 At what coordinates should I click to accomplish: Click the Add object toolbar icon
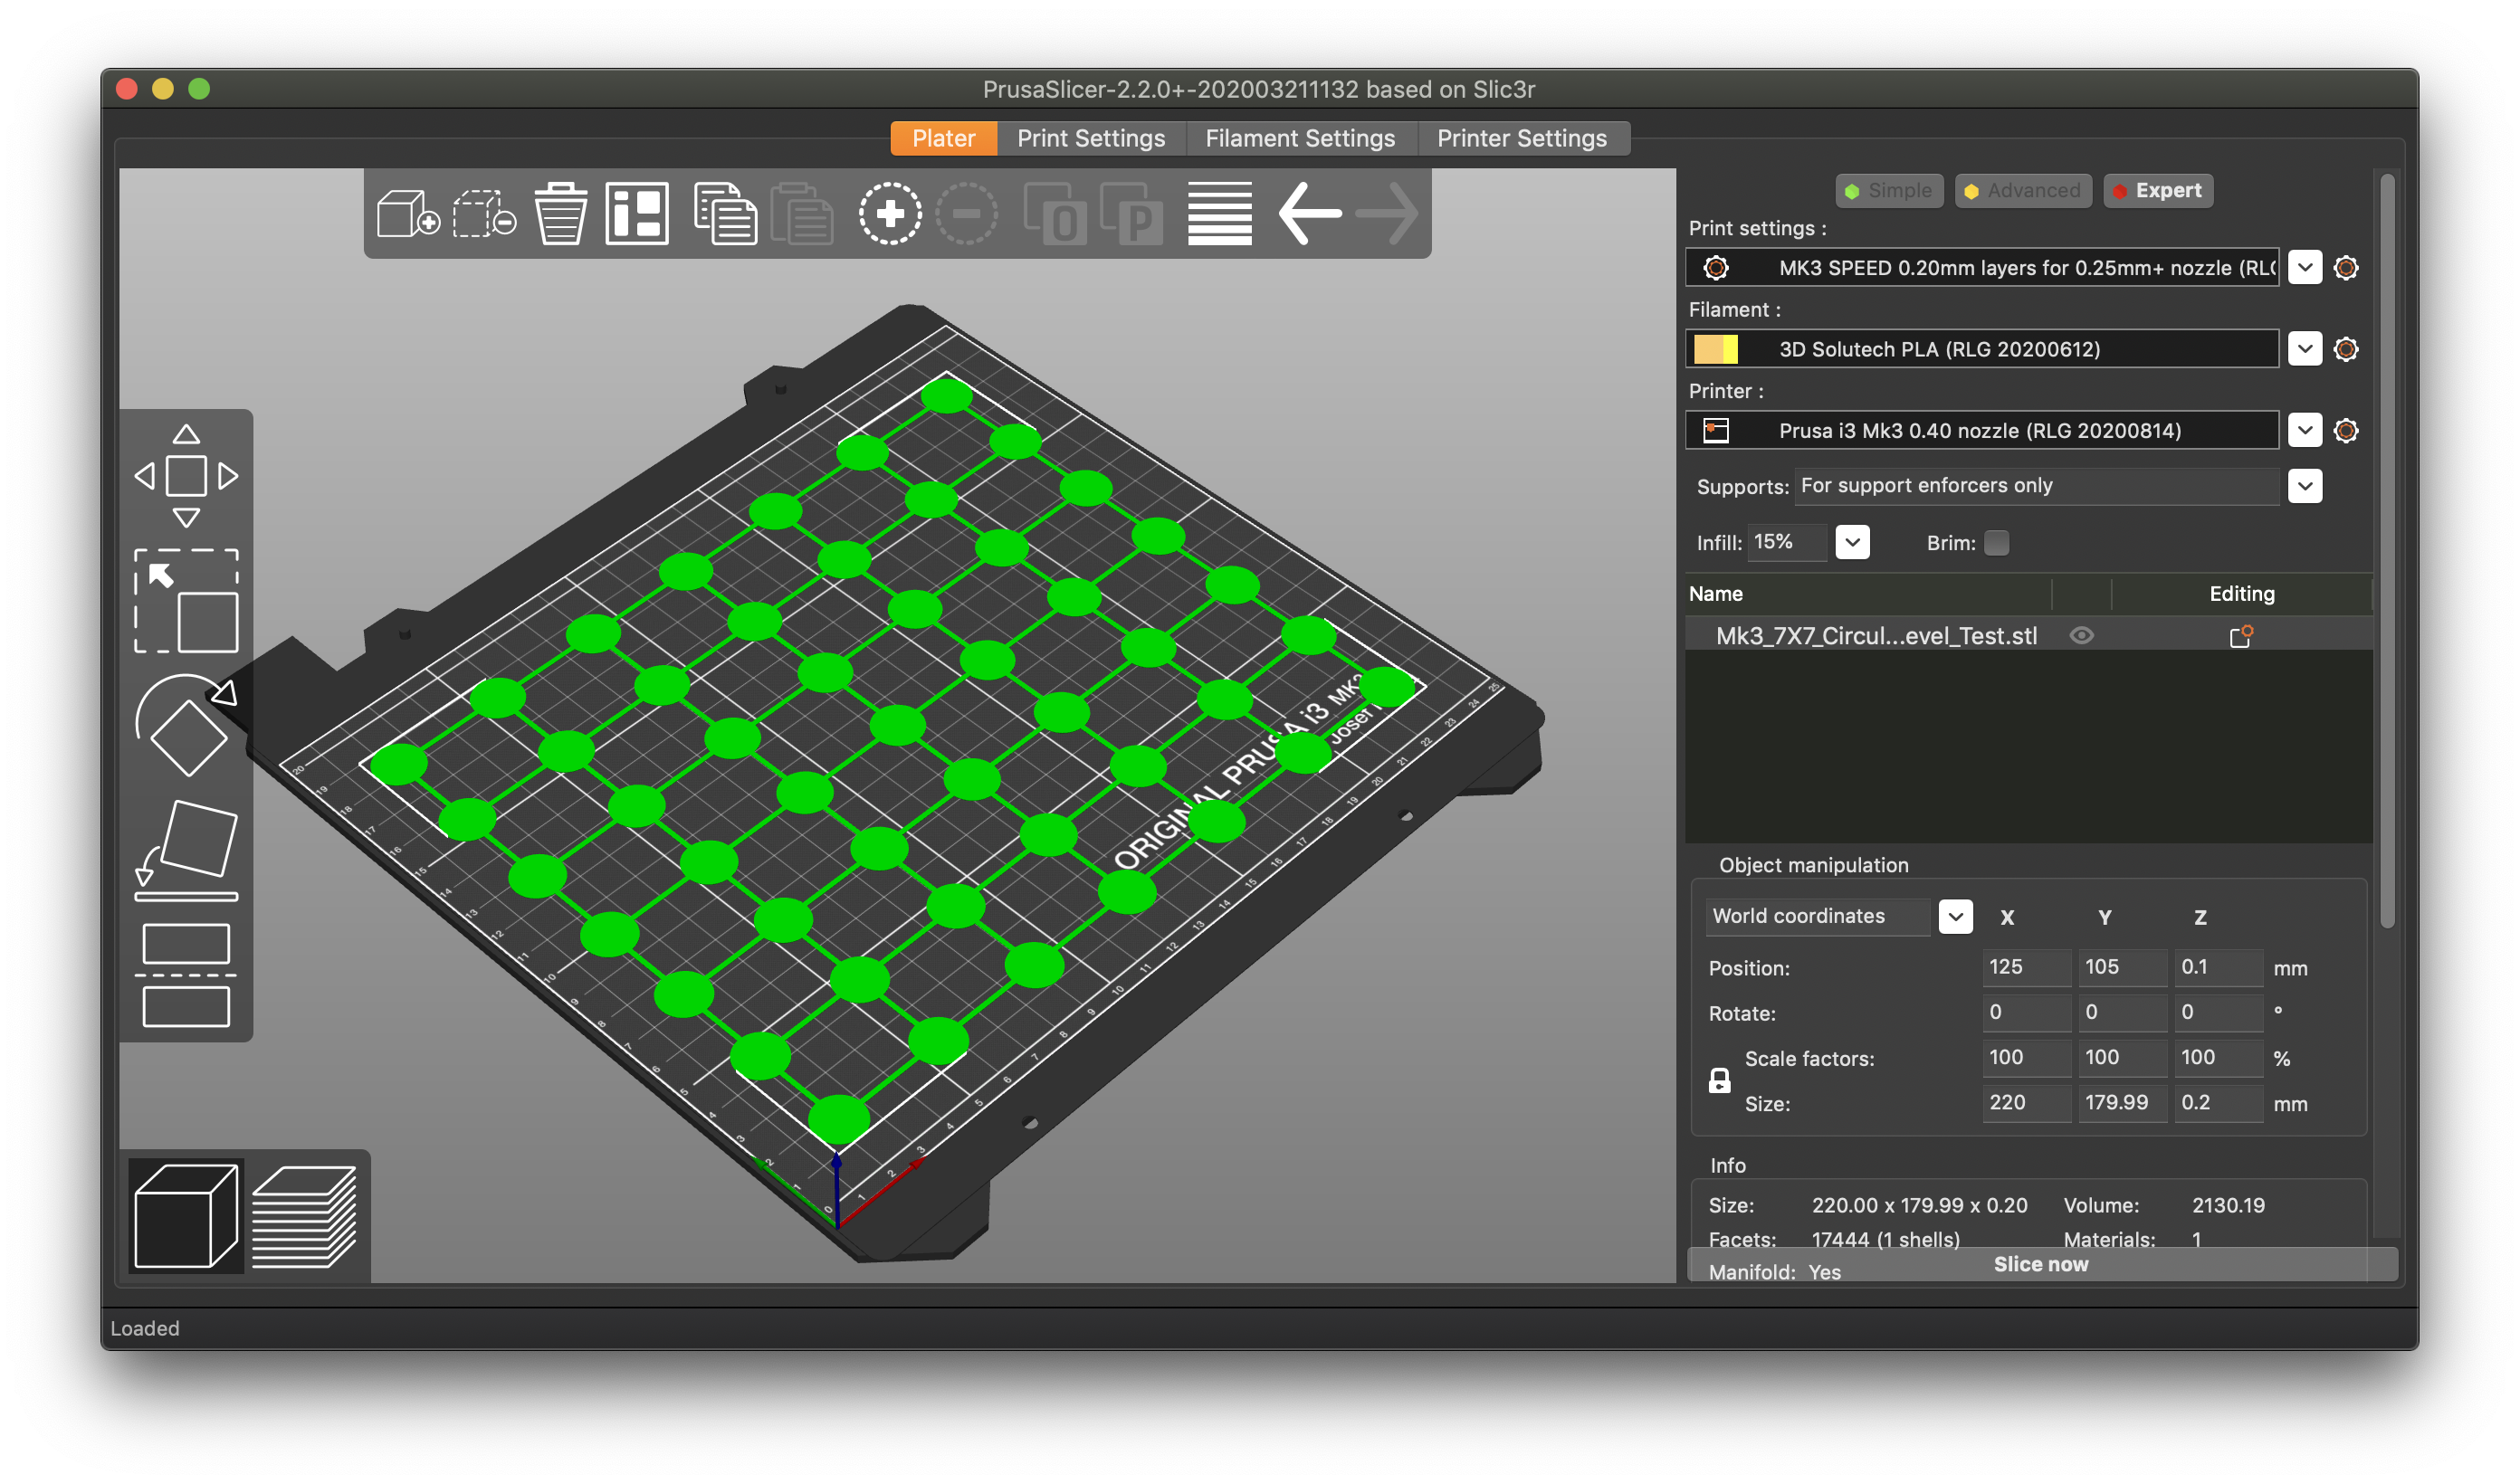(408, 213)
